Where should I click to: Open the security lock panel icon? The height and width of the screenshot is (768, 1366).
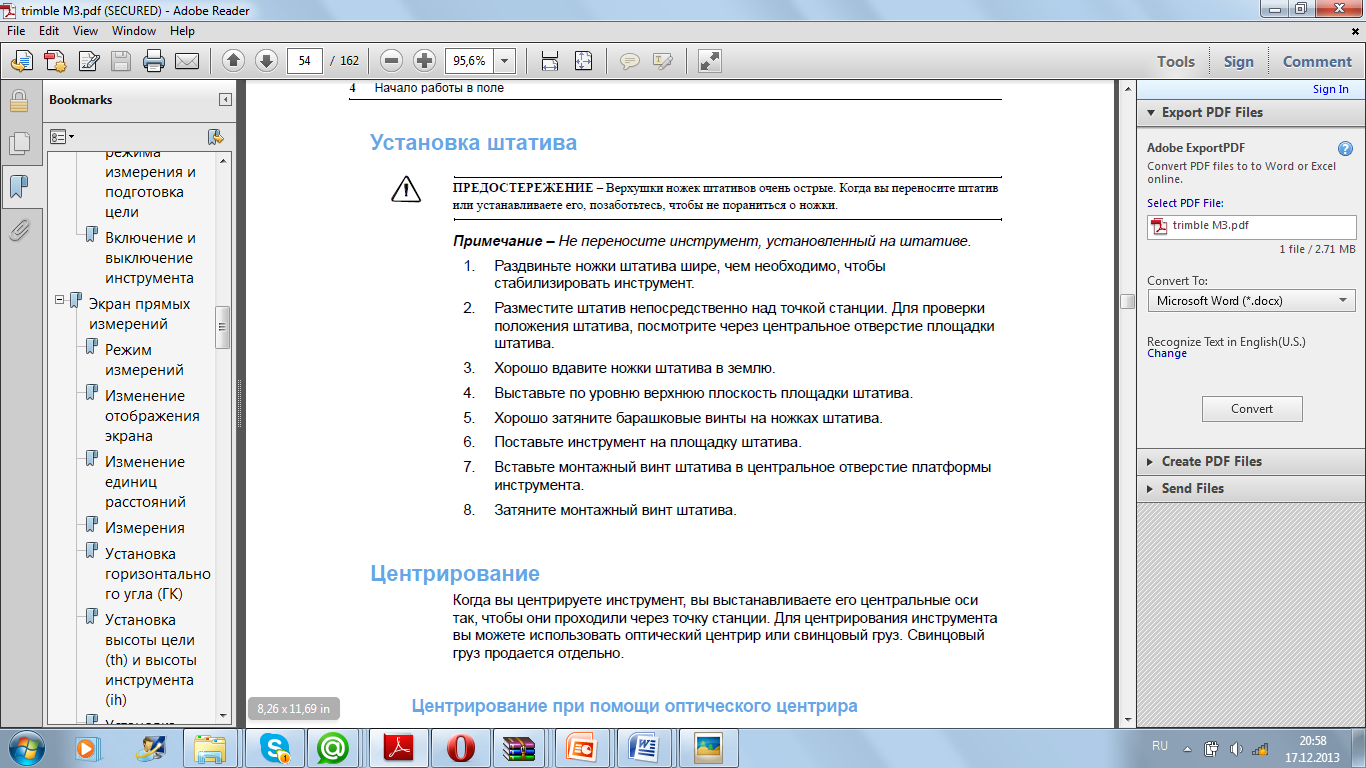point(18,101)
